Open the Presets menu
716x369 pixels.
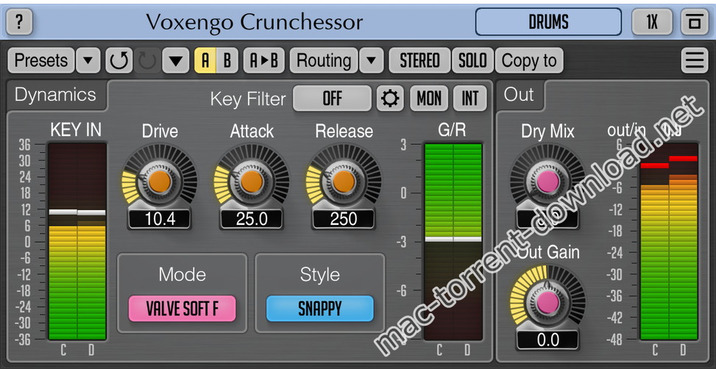[41, 60]
